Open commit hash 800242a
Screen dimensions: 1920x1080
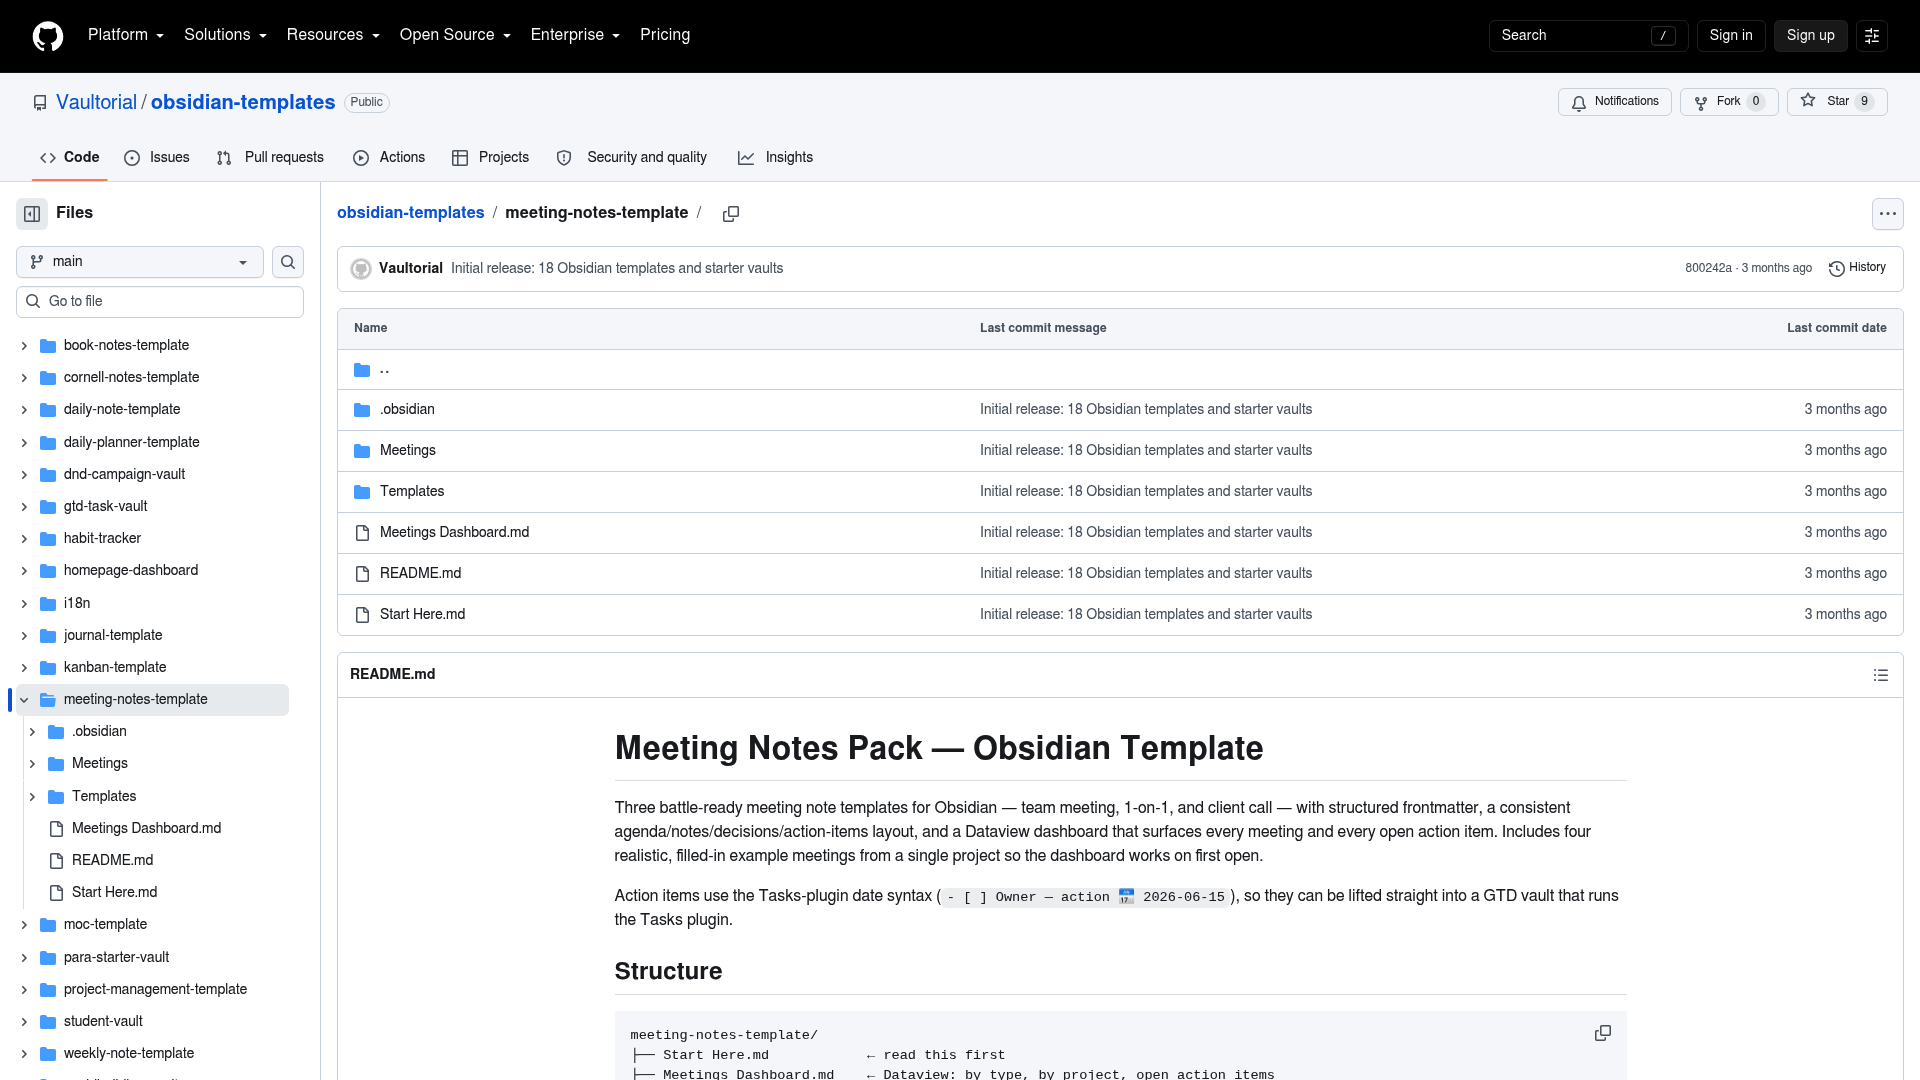(x=1708, y=269)
